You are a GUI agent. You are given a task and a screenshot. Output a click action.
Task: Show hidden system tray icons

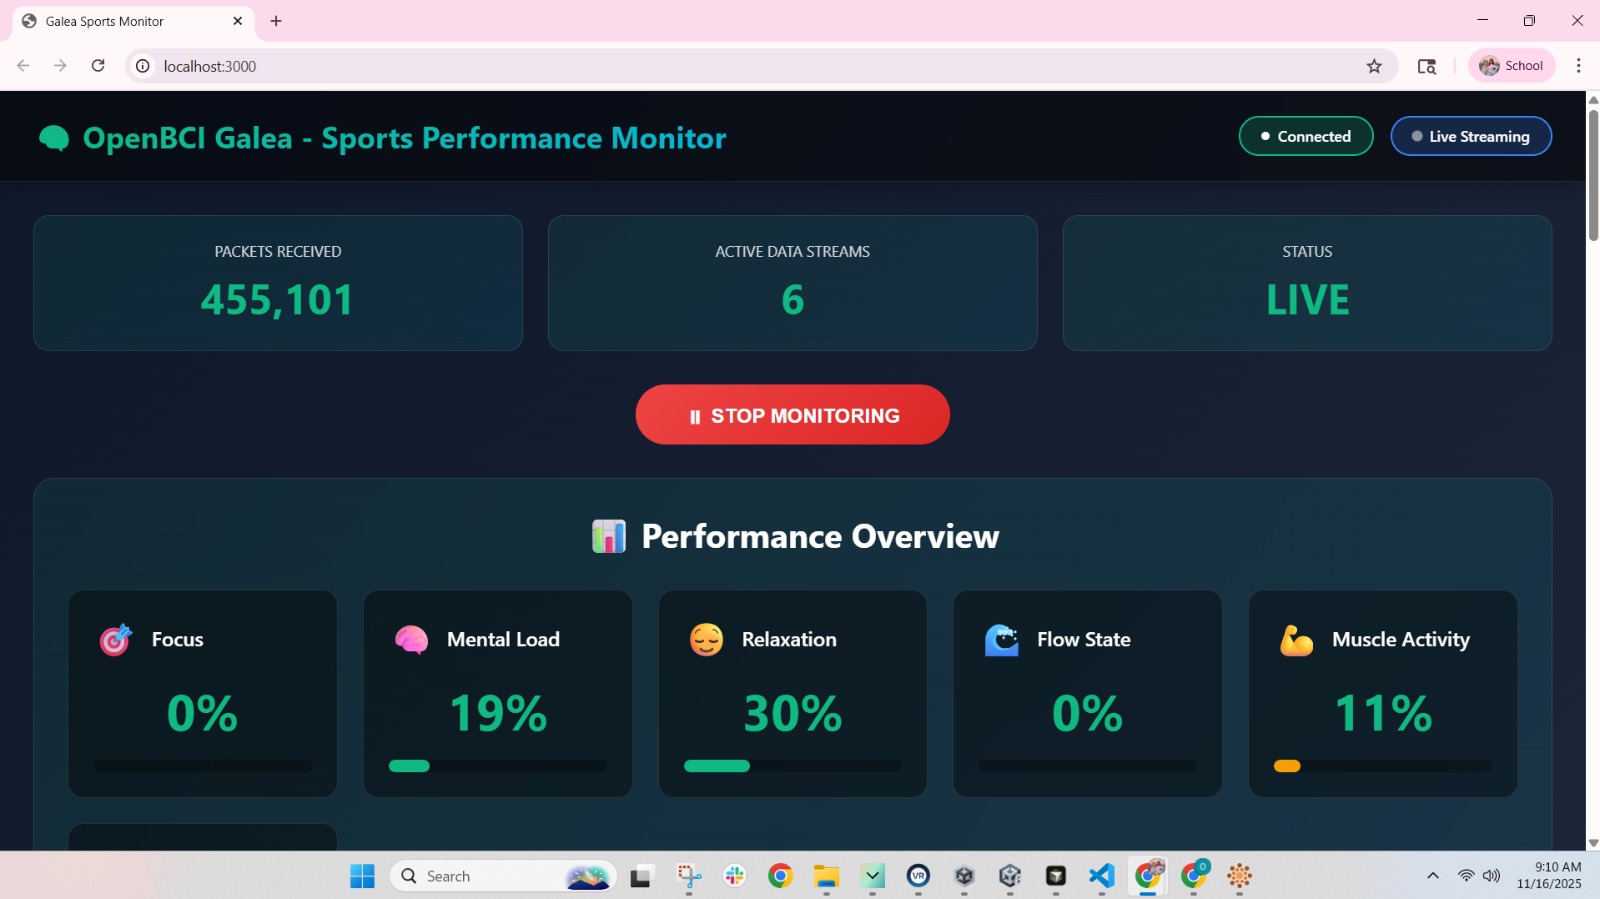click(1433, 876)
